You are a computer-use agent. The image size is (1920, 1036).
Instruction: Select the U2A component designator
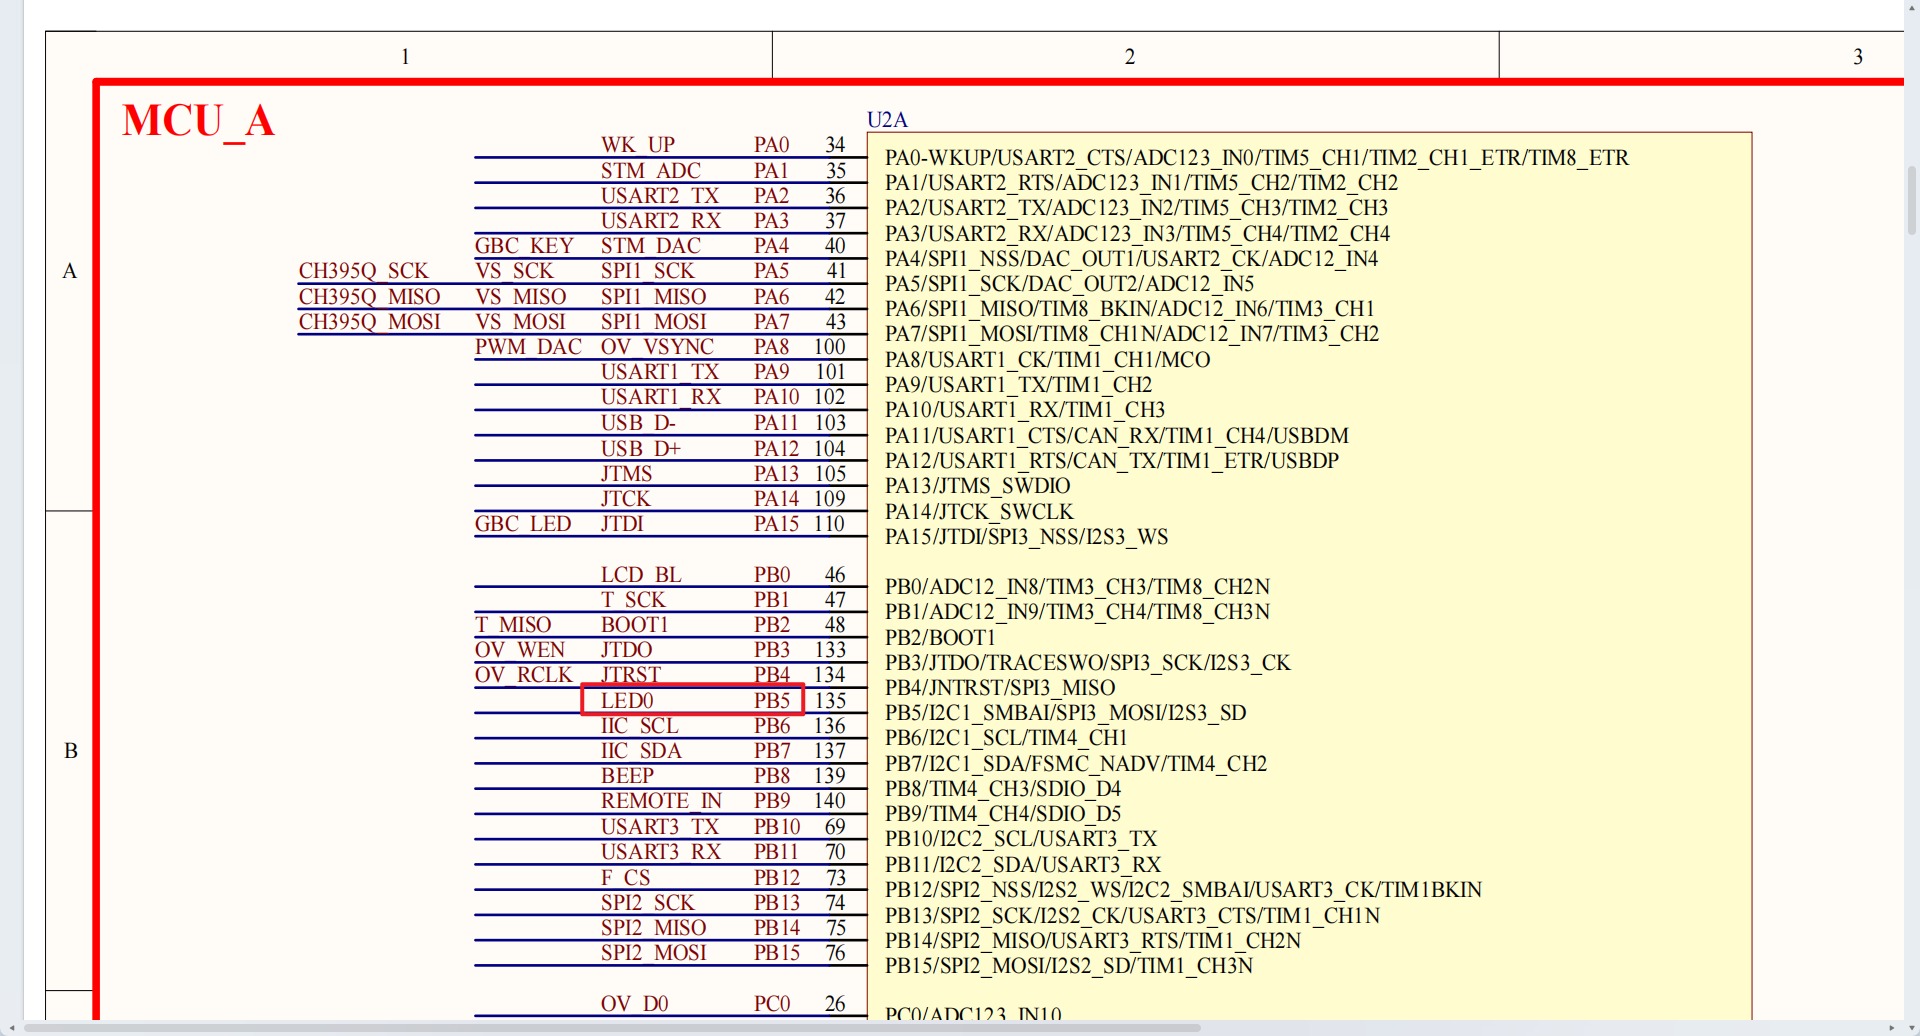click(887, 120)
